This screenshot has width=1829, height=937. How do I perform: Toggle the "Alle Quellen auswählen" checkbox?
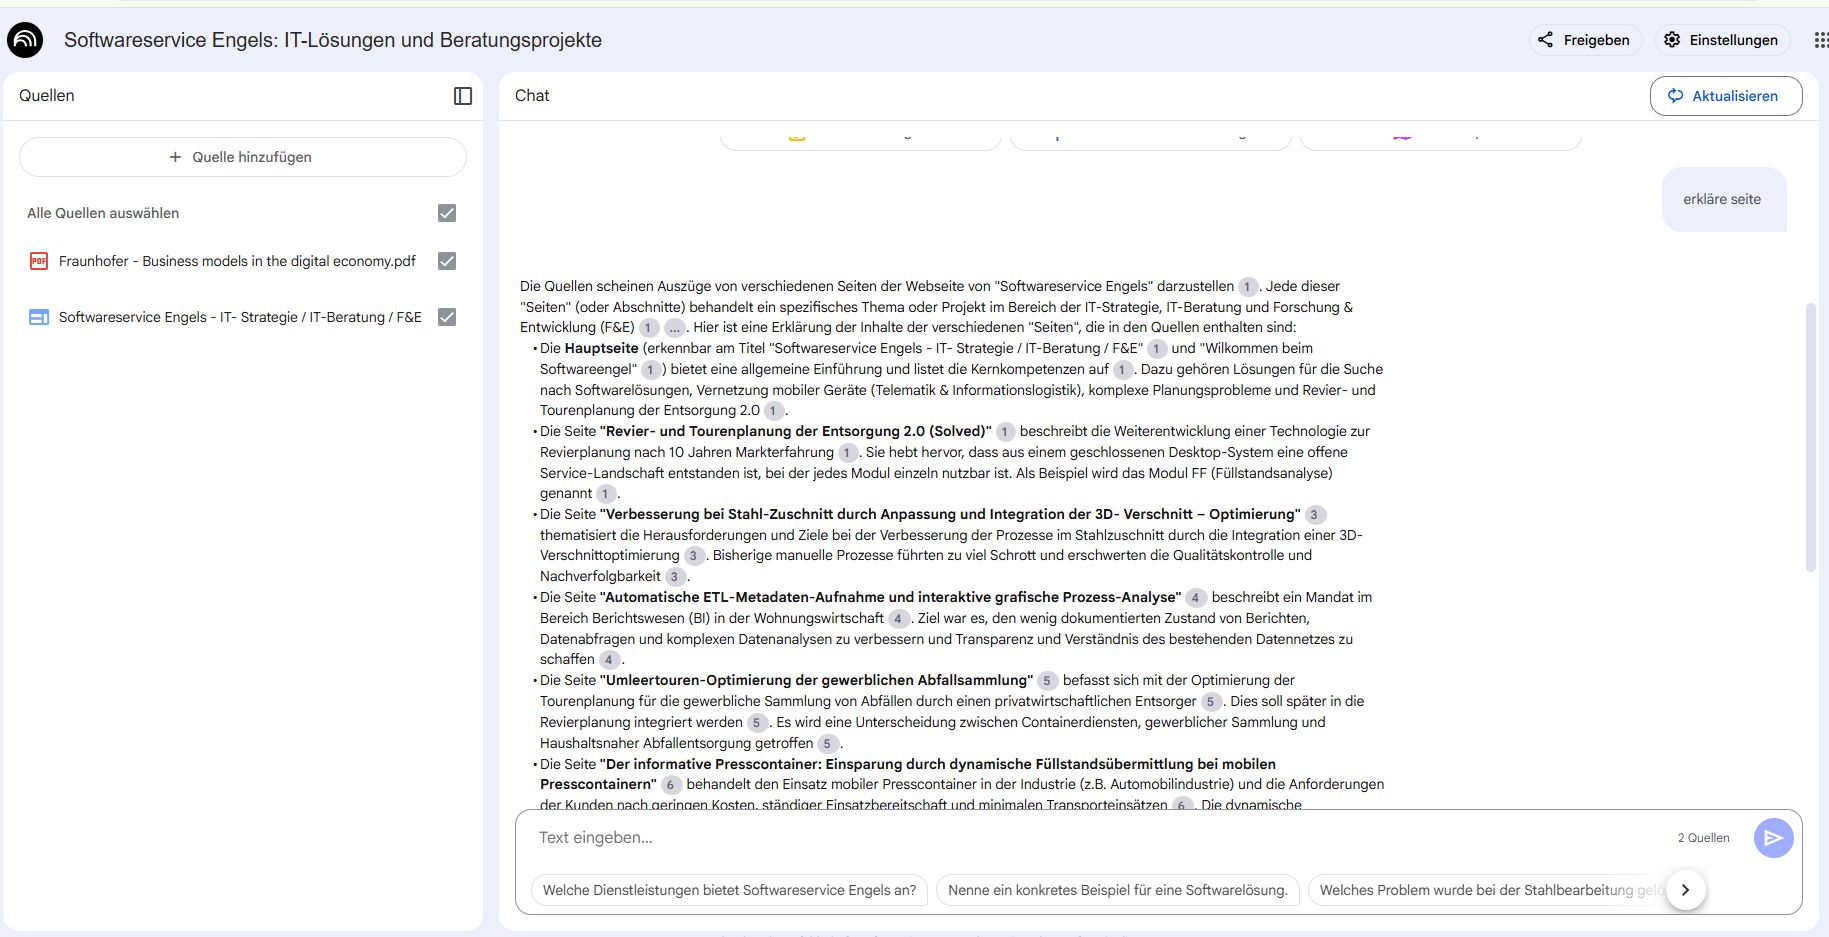pos(447,213)
